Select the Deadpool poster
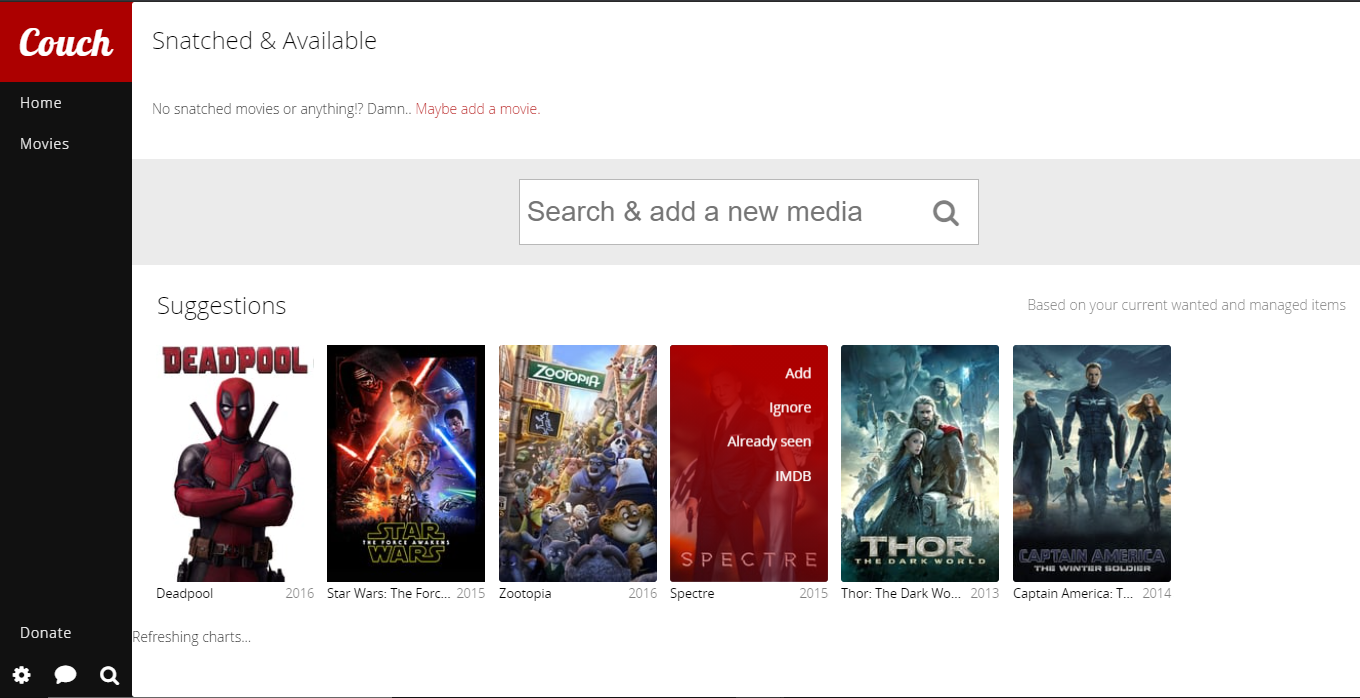Screen dimensions: 1360x698 point(233,463)
